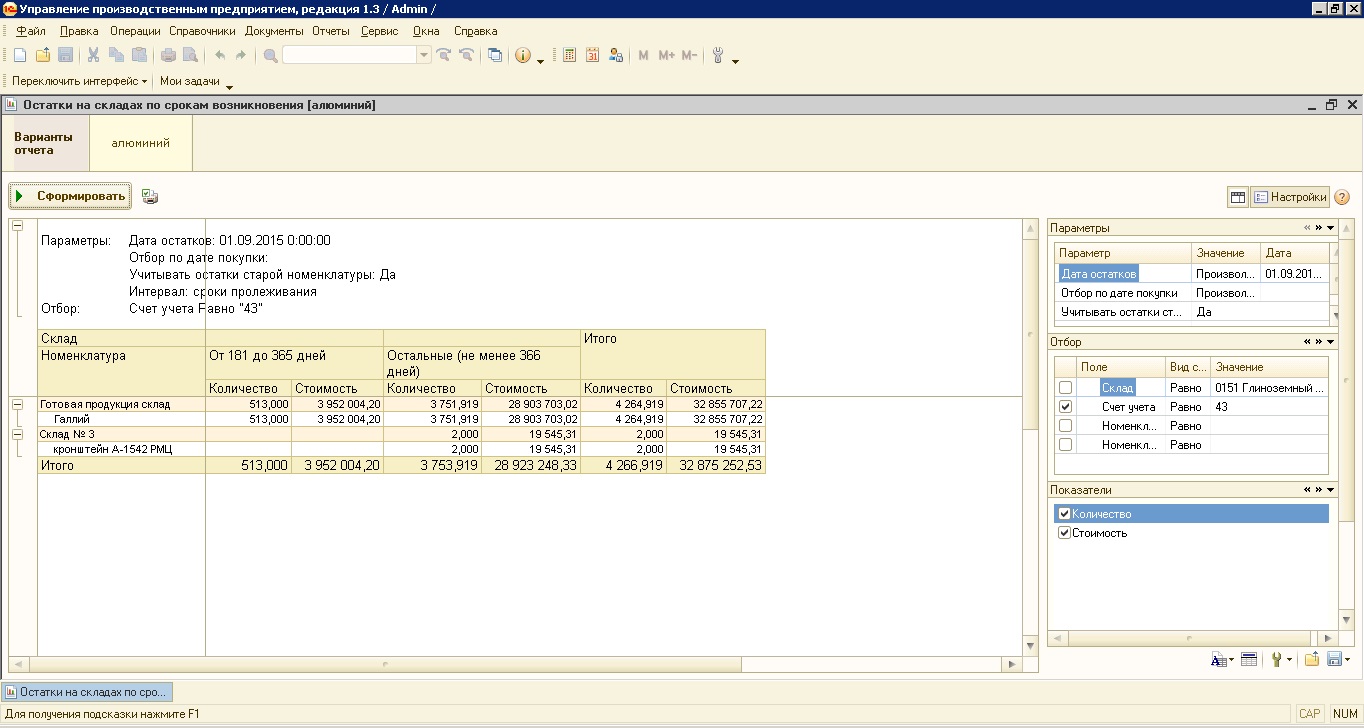The image size is (1364, 728).
Task: Open the Документы menu
Action: [x=273, y=31]
